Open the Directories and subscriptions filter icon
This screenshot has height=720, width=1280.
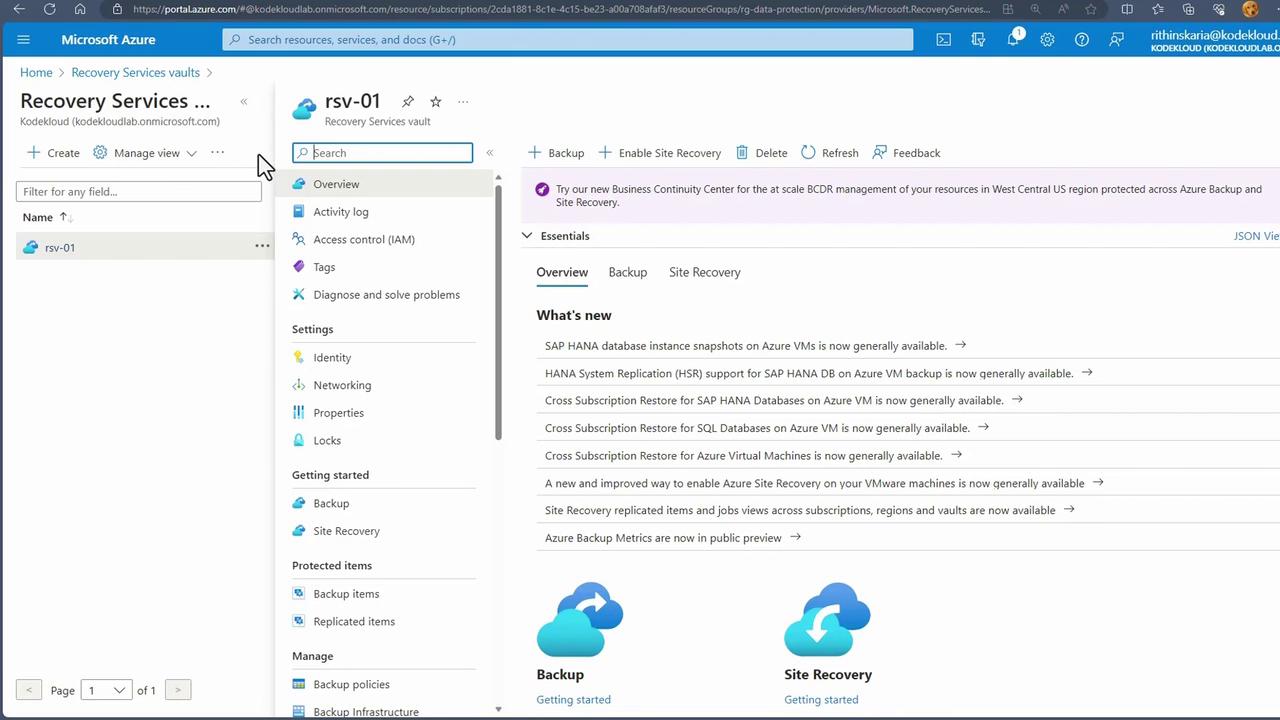[979, 40]
